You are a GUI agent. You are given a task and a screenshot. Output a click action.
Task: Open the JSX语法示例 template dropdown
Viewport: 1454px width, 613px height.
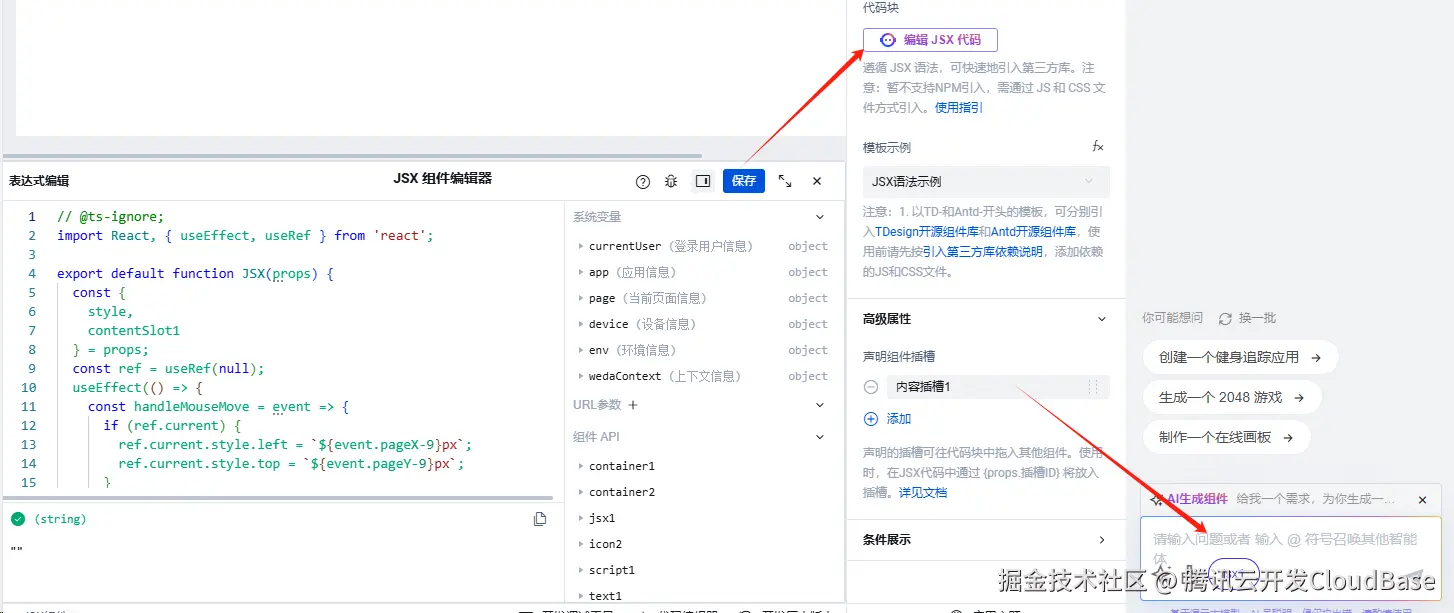986,182
